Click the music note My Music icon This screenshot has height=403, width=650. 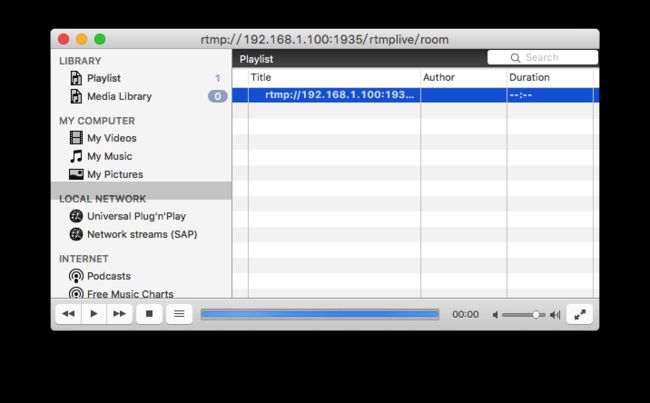coord(76,156)
